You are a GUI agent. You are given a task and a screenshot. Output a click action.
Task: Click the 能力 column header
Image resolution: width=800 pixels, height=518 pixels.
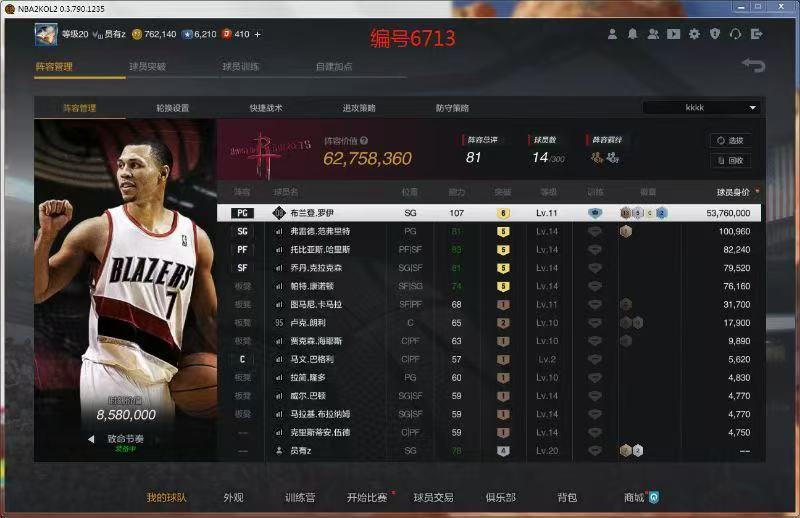[457, 192]
